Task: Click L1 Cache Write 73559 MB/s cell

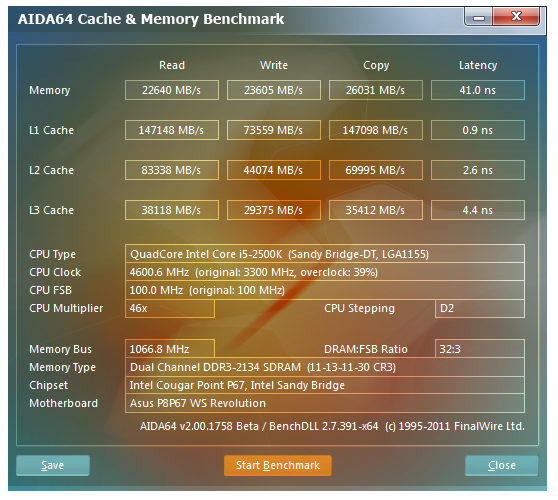Action: [274, 130]
